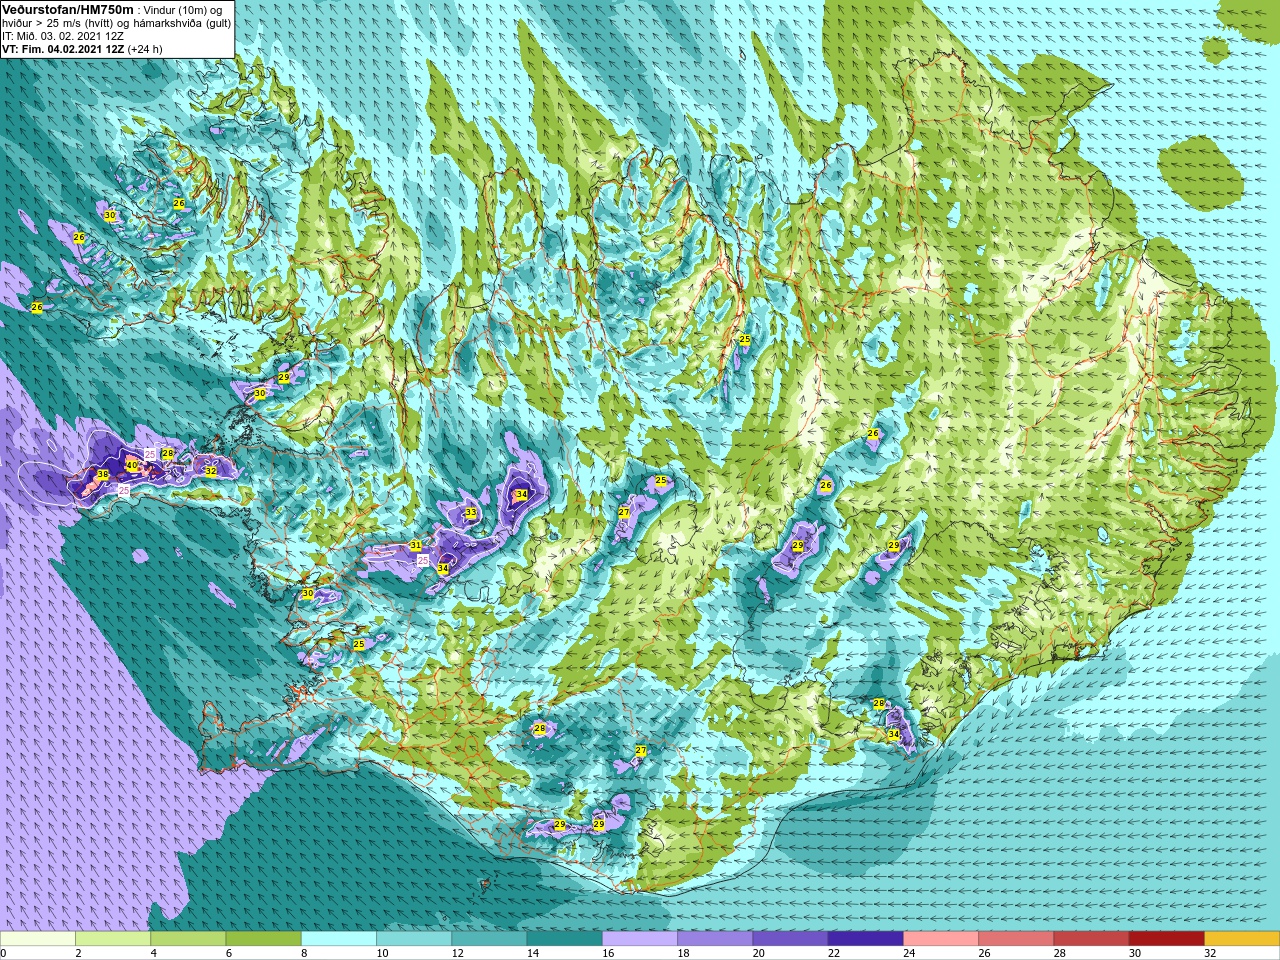
Task: Click the light pink 24–26 legend swatch
Action: (941, 939)
